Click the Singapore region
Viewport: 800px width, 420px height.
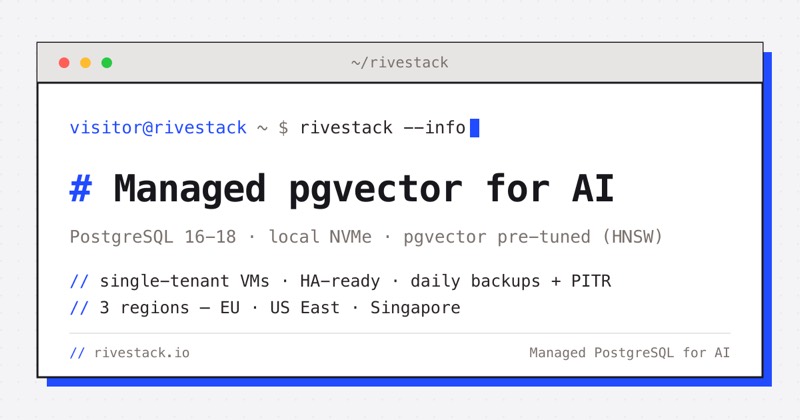tap(415, 308)
